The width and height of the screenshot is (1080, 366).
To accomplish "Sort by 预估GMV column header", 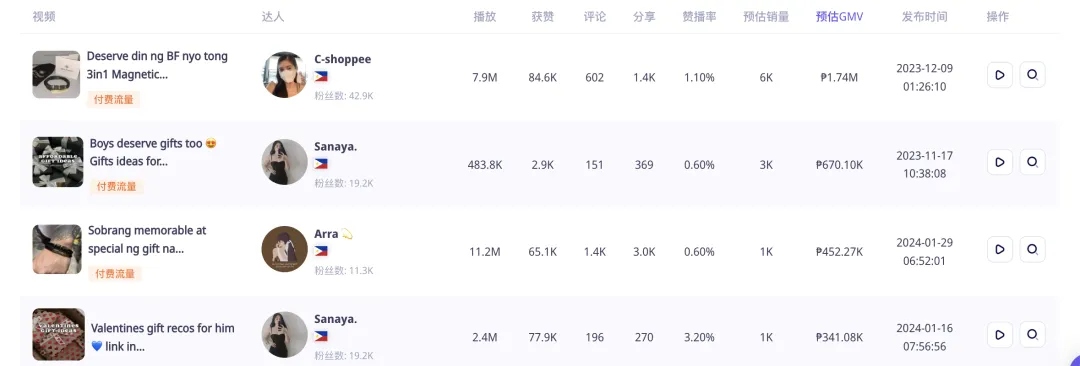I will [839, 17].
